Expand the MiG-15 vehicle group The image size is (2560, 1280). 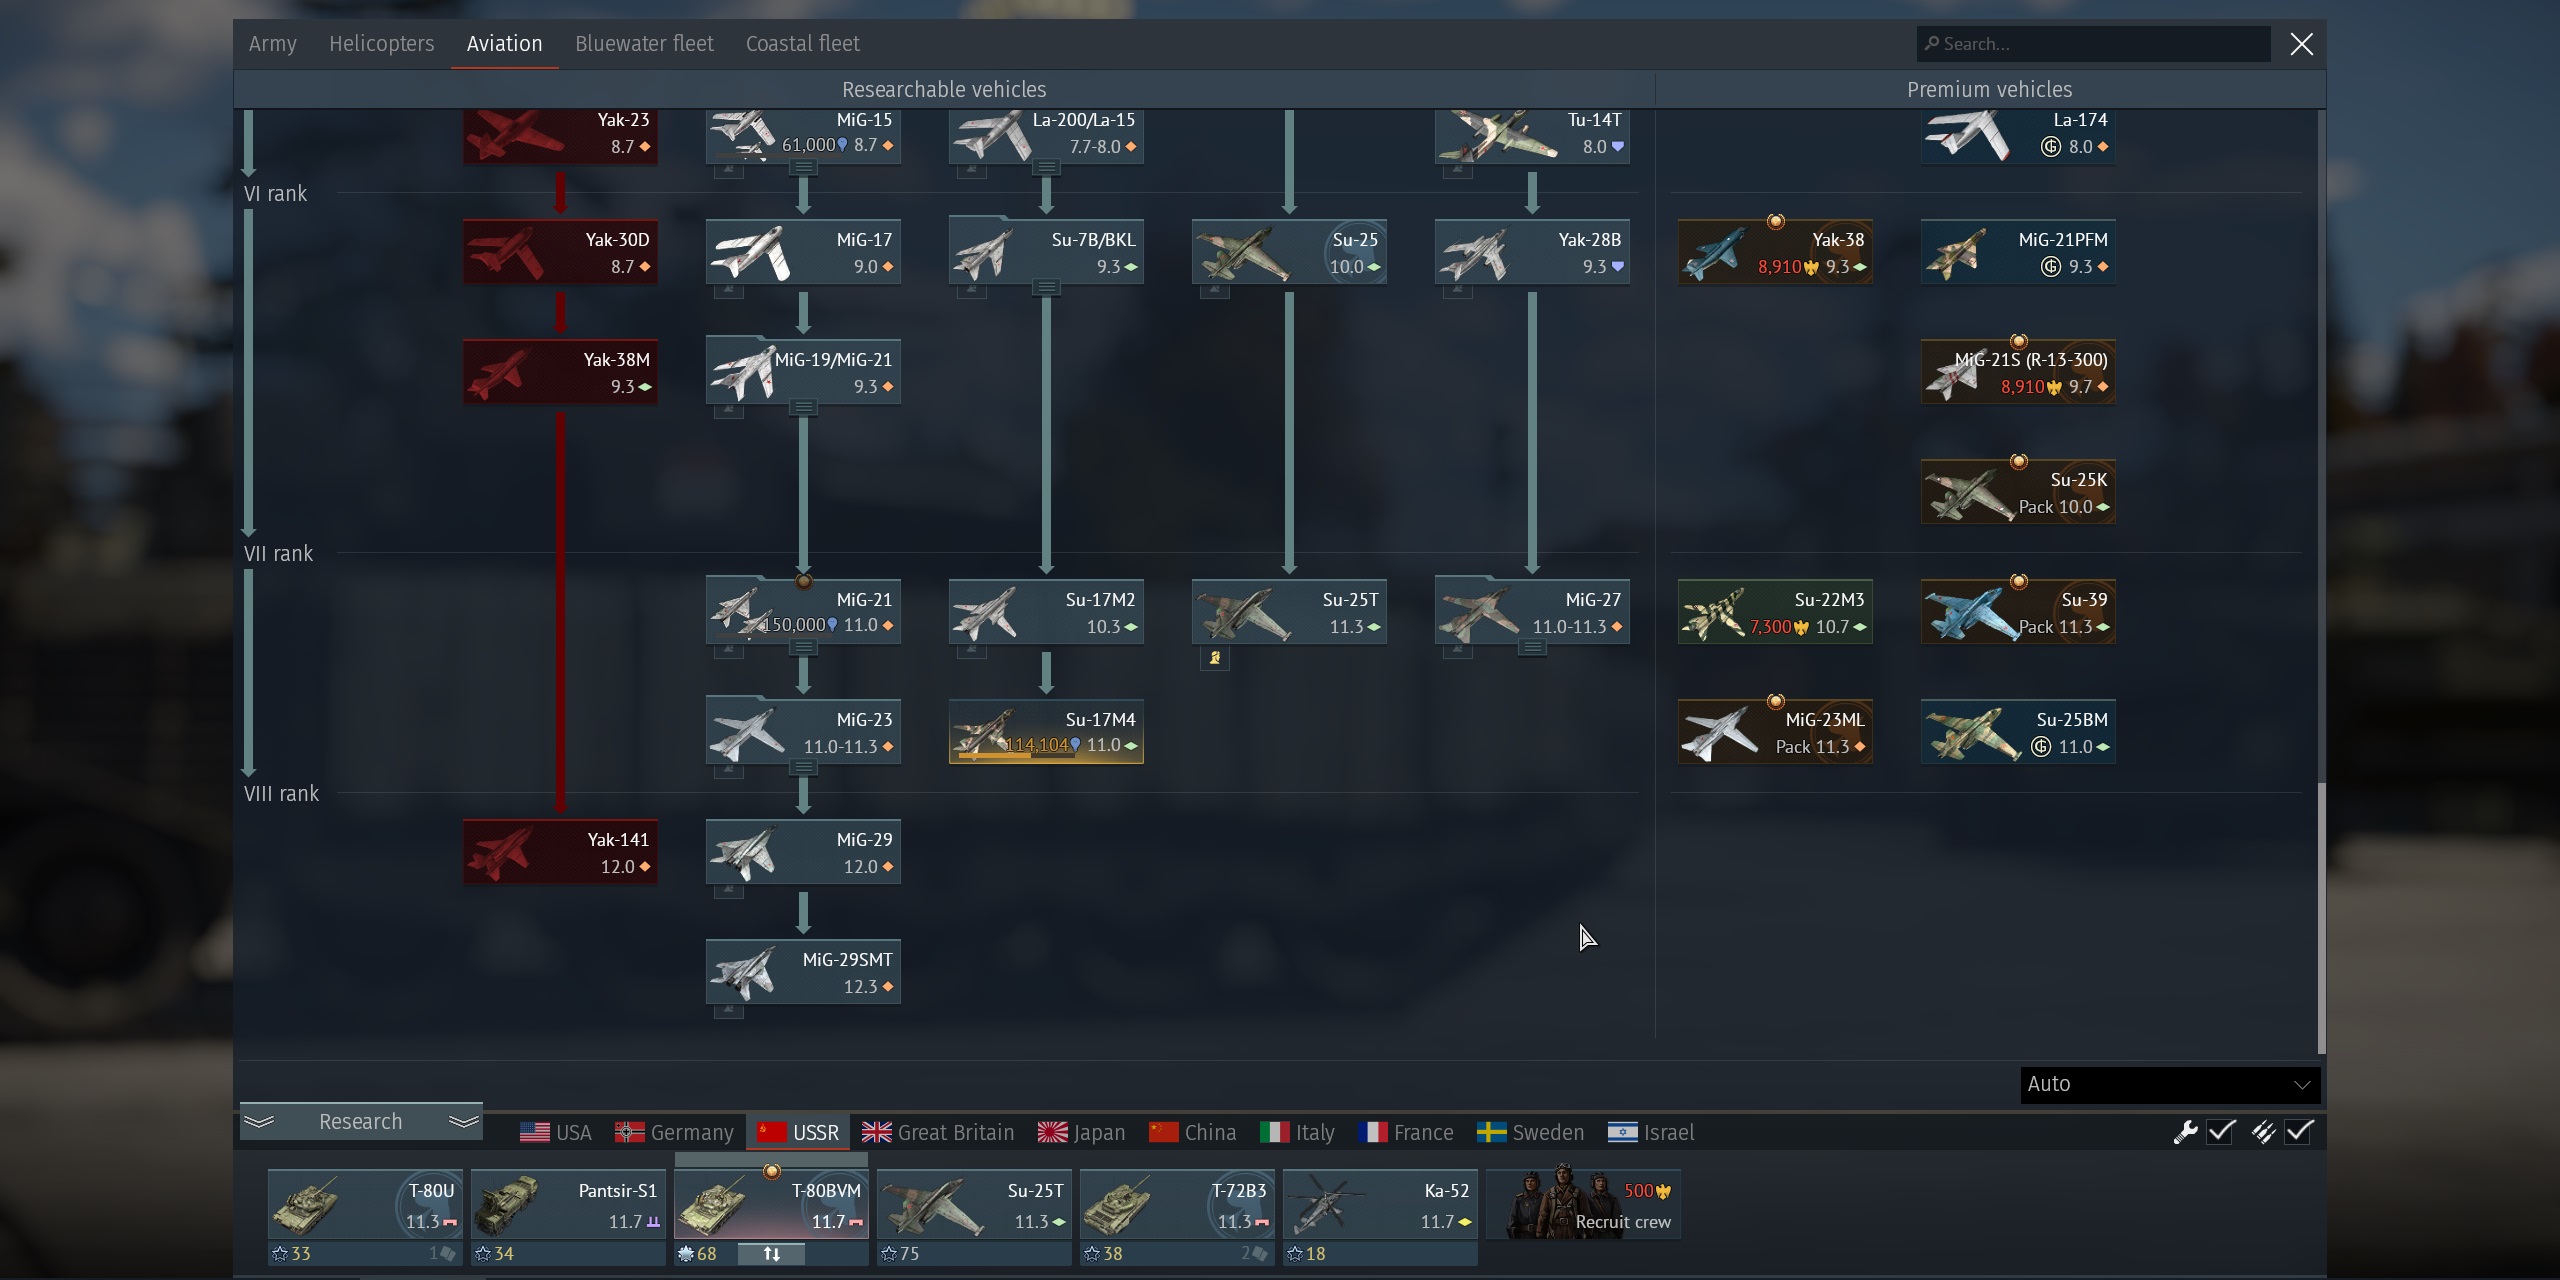pyautogui.click(x=803, y=168)
